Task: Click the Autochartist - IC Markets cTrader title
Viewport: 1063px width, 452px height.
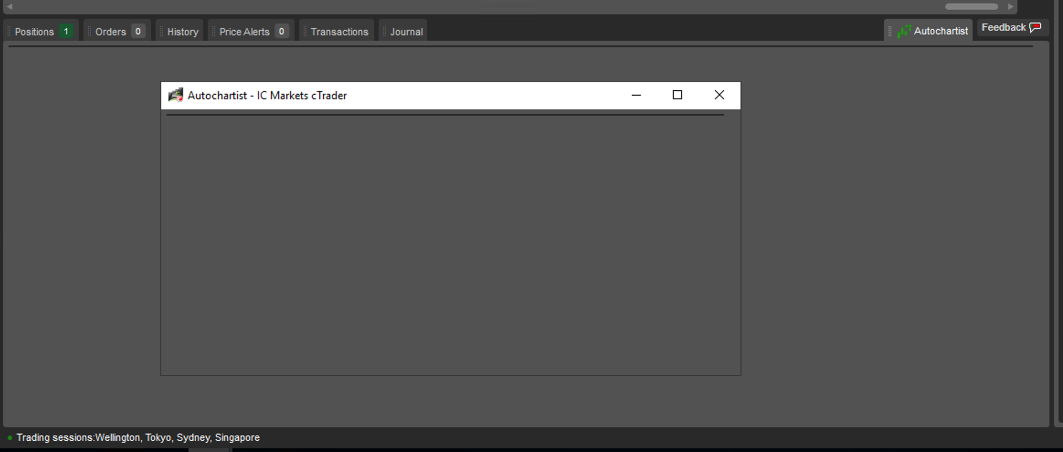Action: click(x=267, y=96)
